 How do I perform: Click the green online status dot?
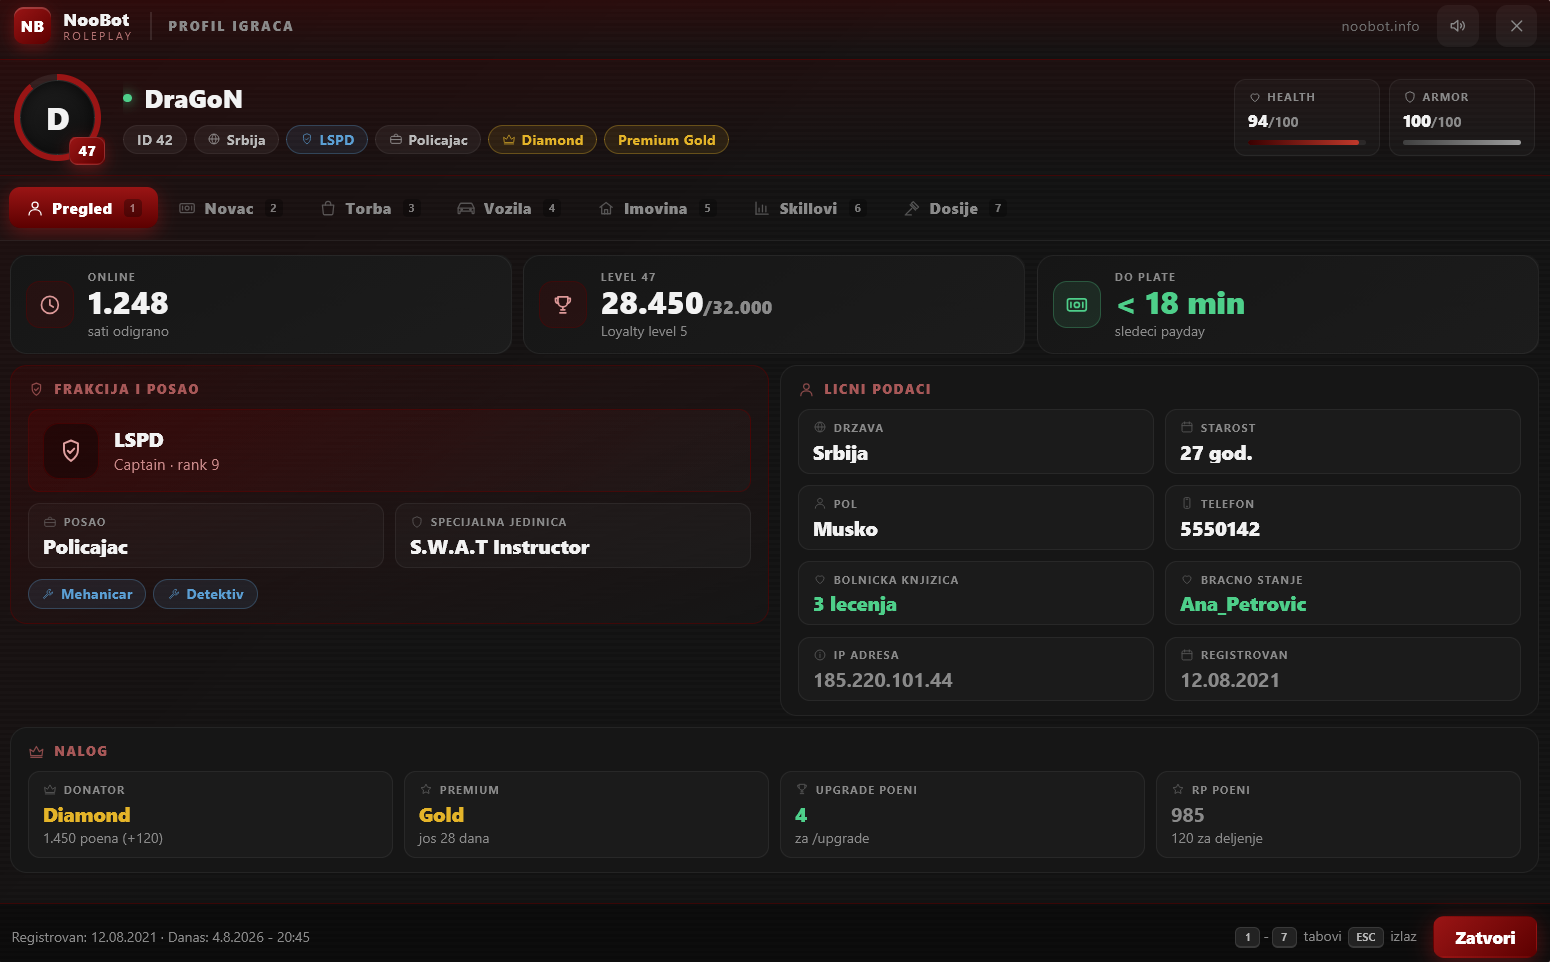click(x=128, y=98)
